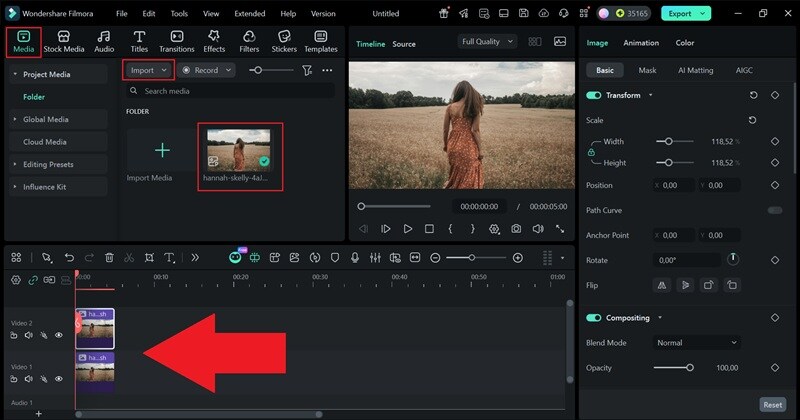
Task: Click the Search media field
Action: pyautogui.click(x=230, y=91)
